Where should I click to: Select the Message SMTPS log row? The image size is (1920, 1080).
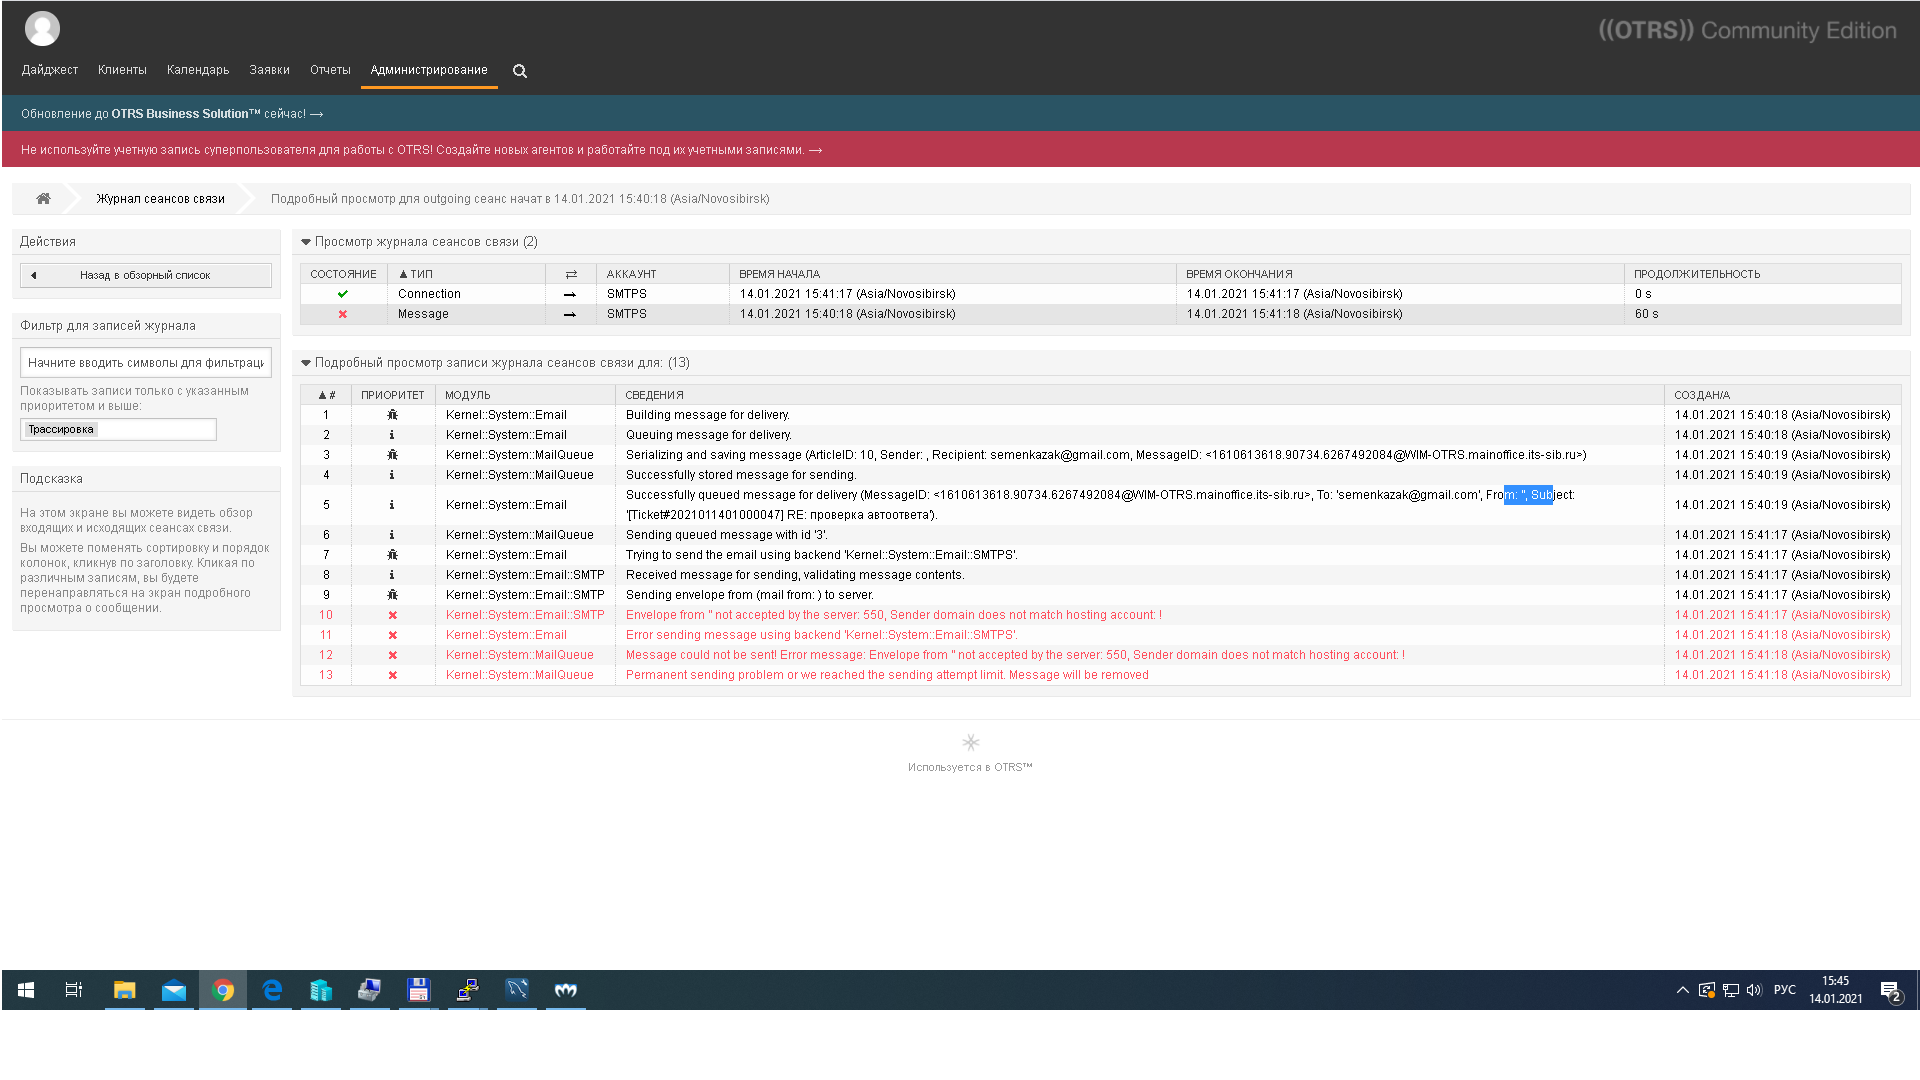[x=1100, y=314]
